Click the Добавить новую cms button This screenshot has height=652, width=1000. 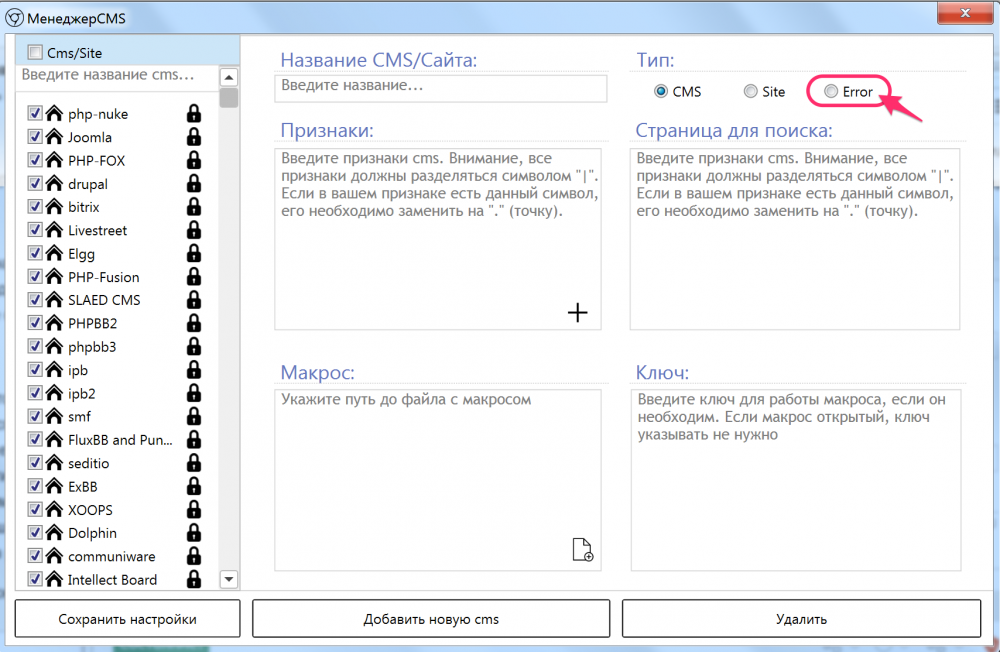tap(431, 618)
